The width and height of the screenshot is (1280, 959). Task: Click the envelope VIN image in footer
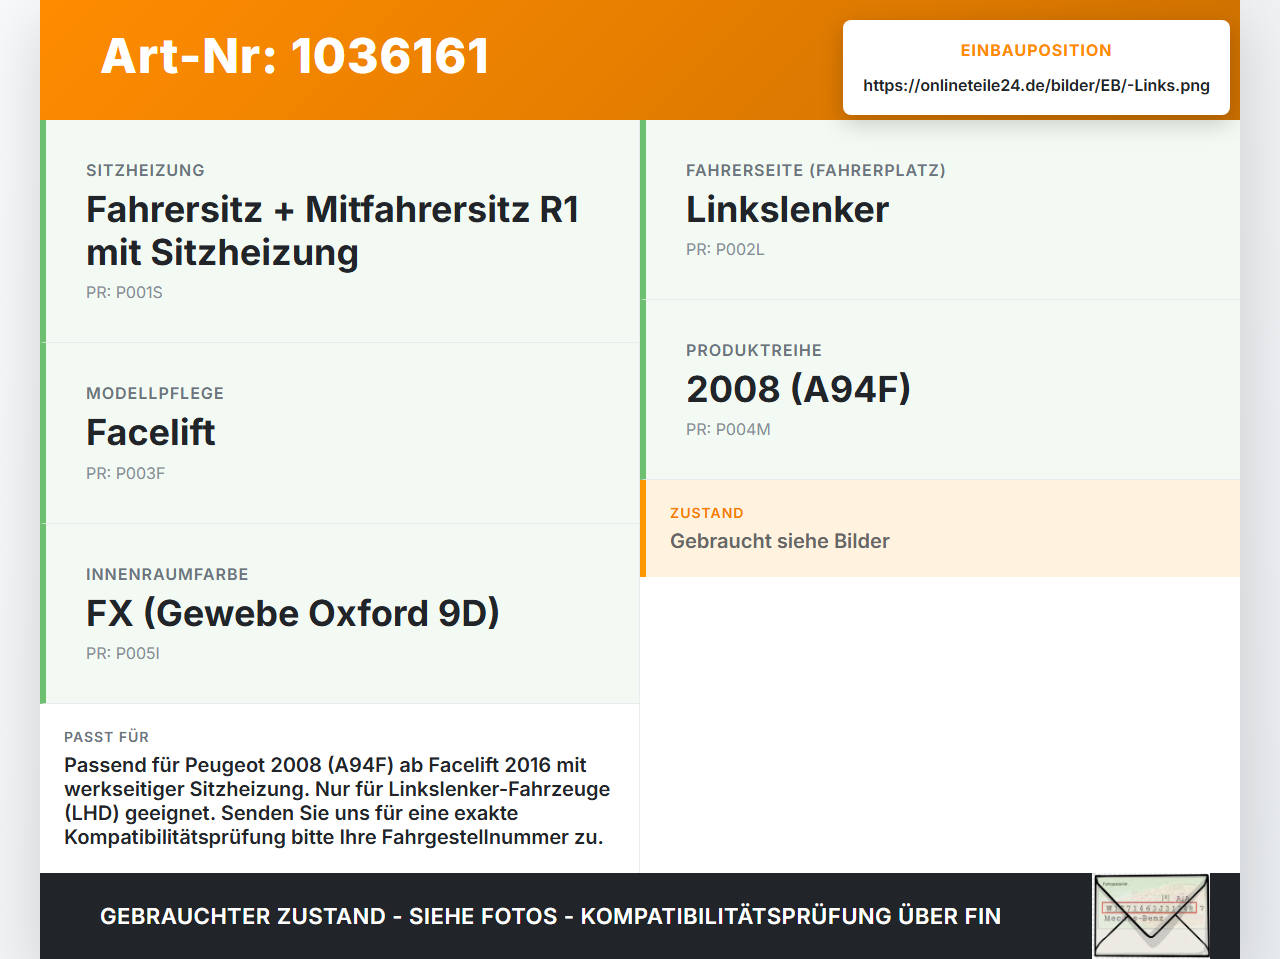click(1151, 916)
